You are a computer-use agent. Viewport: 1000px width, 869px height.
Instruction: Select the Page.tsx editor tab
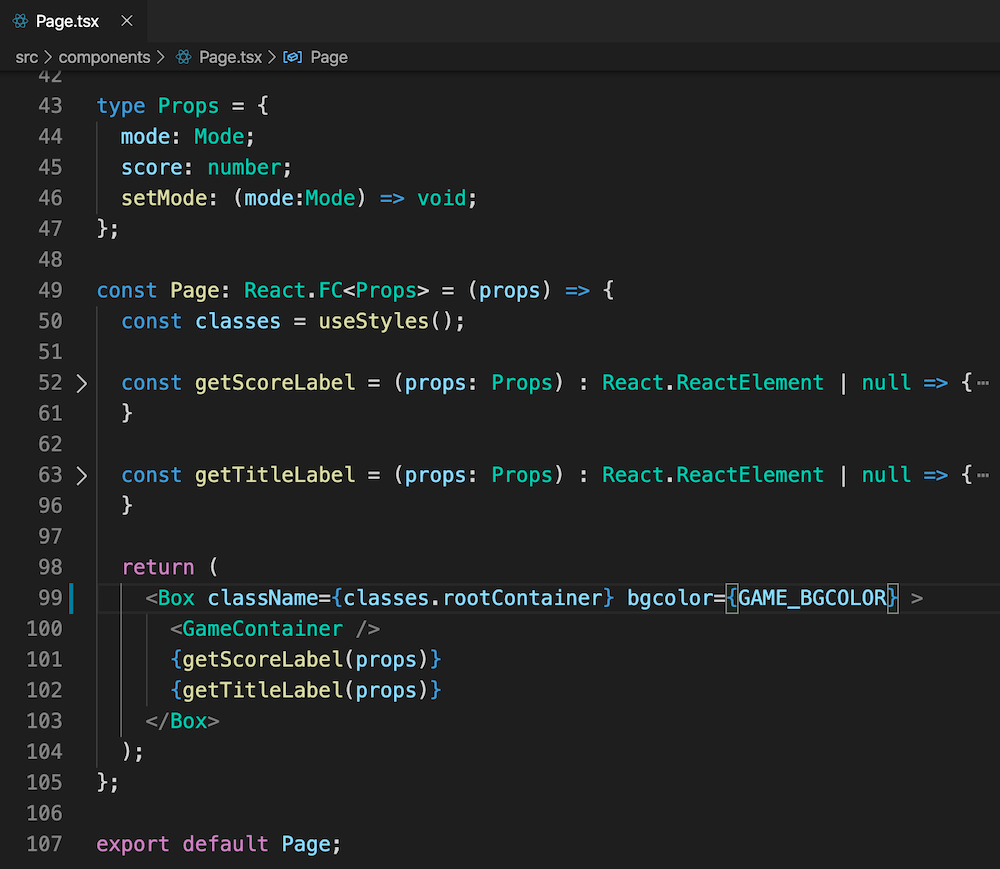coord(70,20)
